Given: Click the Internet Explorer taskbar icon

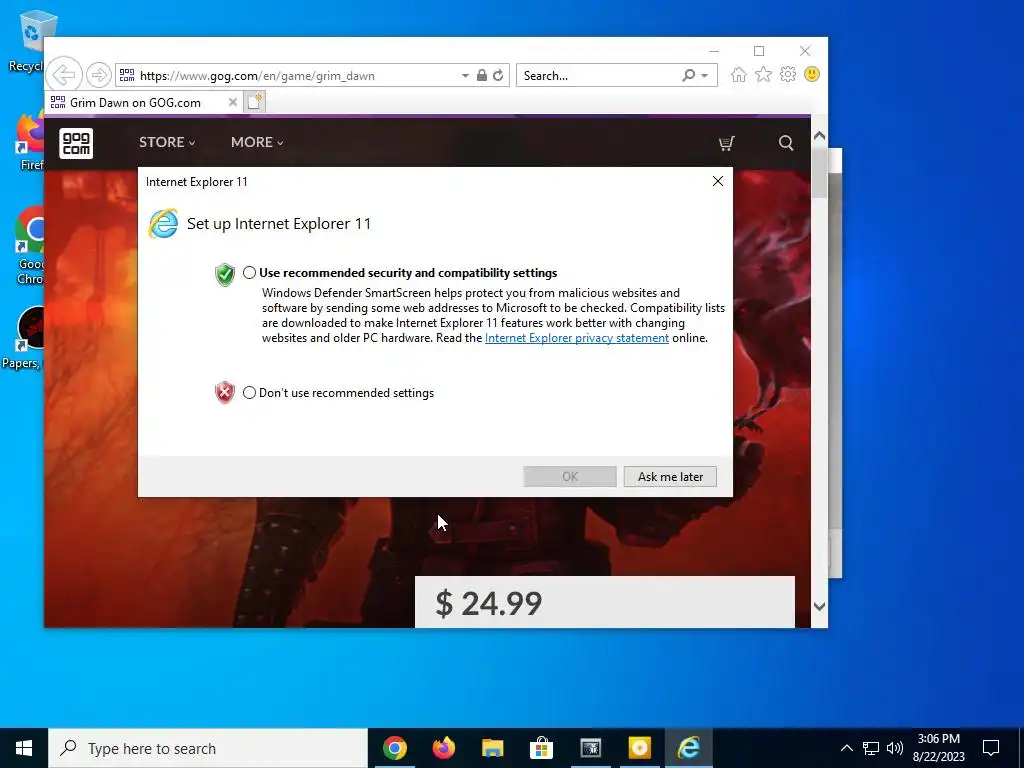Looking at the screenshot, I should pyautogui.click(x=688, y=748).
